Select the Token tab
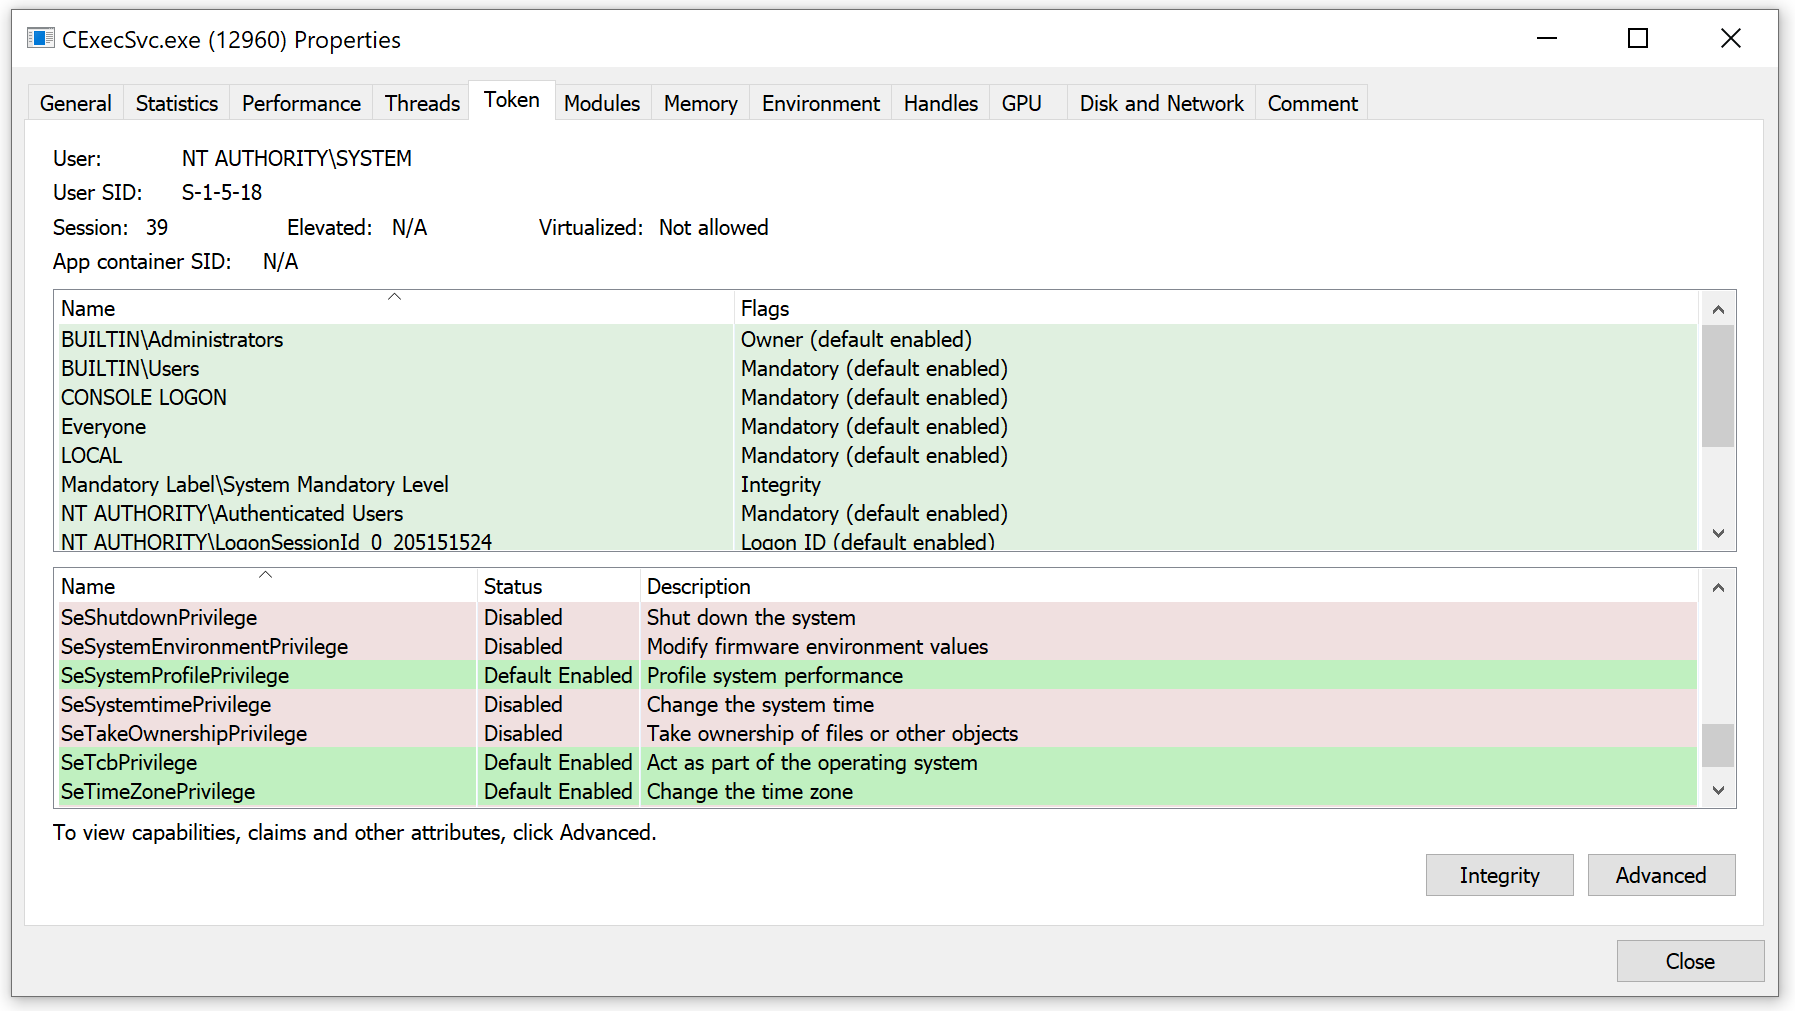Viewport: 1795px width, 1011px height. (512, 100)
